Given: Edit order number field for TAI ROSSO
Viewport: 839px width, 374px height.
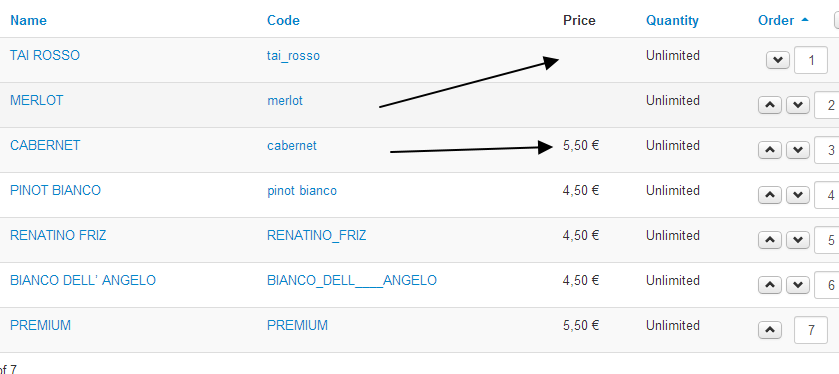Looking at the screenshot, I should (x=811, y=60).
